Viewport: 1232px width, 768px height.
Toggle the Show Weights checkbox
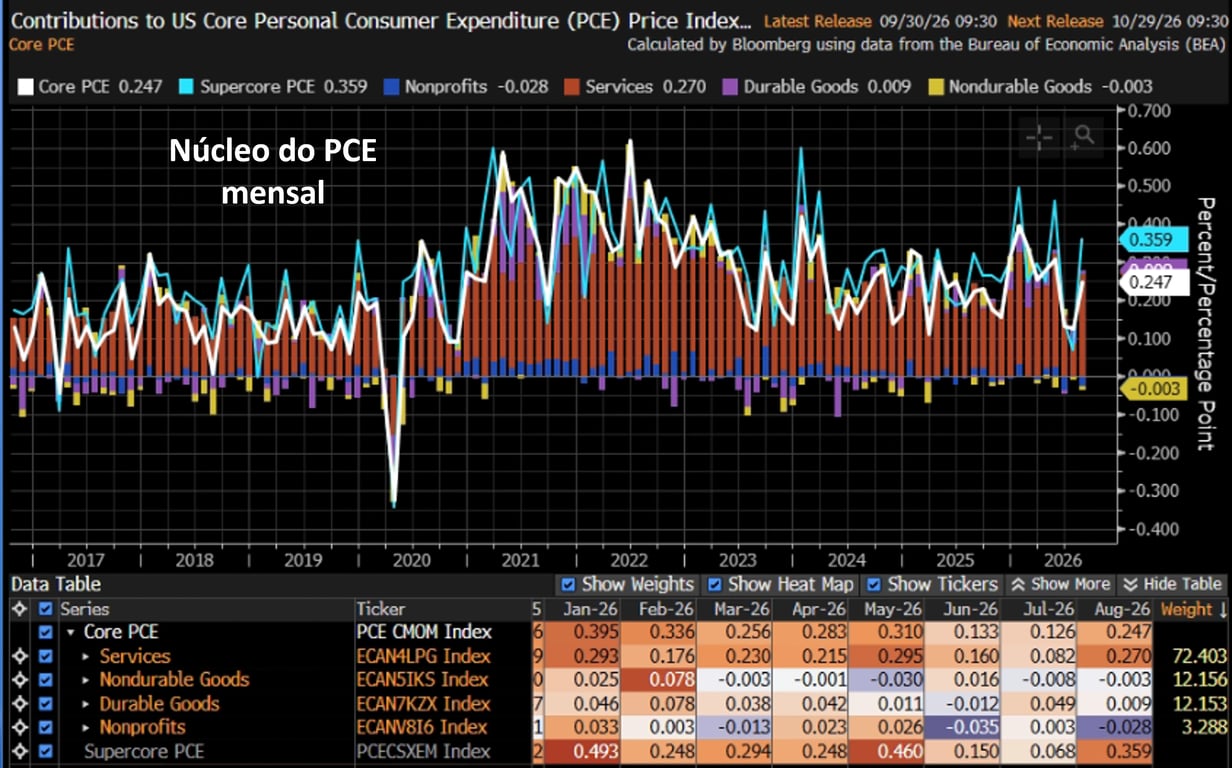[x=568, y=584]
